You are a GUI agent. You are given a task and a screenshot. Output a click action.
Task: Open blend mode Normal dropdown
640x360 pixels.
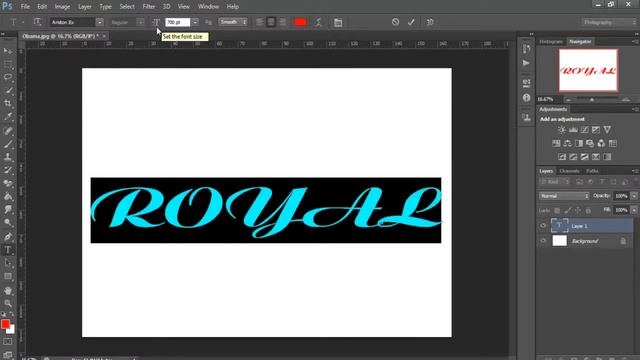point(564,196)
